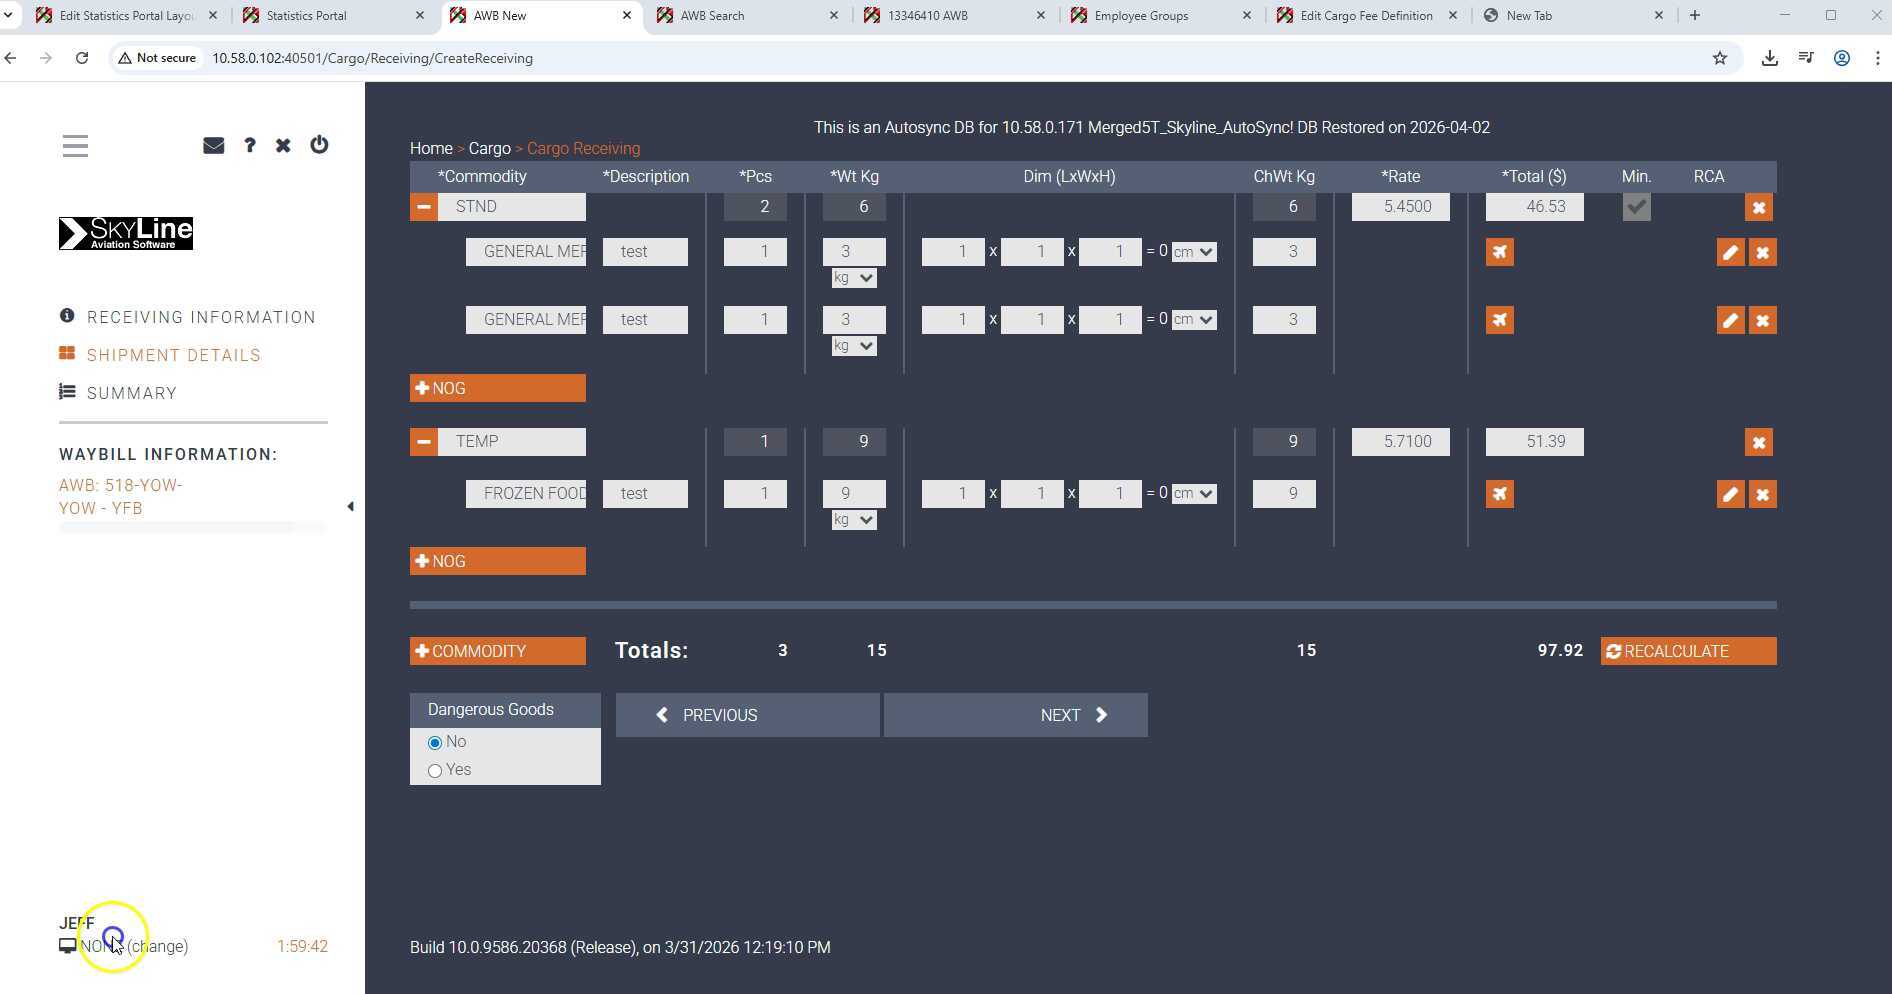Open Shipment Details section

160,355
